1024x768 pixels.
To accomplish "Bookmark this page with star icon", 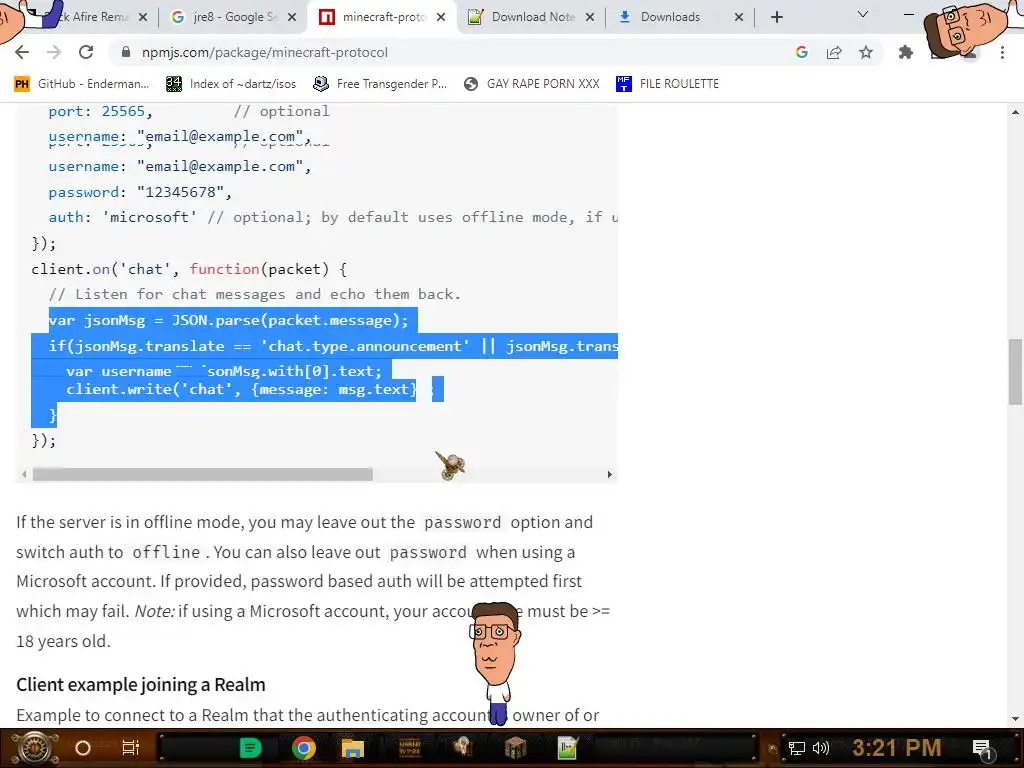I will (866, 52).
